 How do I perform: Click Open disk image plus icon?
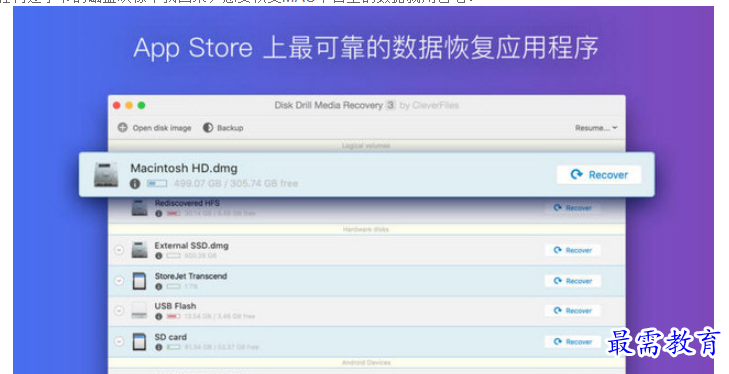click(122, 127)
